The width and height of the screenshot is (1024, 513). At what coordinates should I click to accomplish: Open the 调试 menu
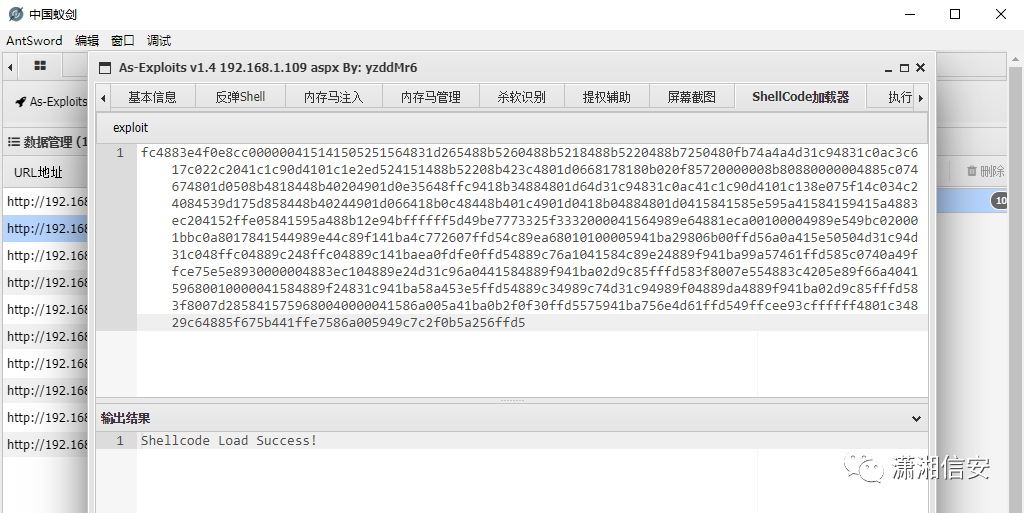coord(159,40)
